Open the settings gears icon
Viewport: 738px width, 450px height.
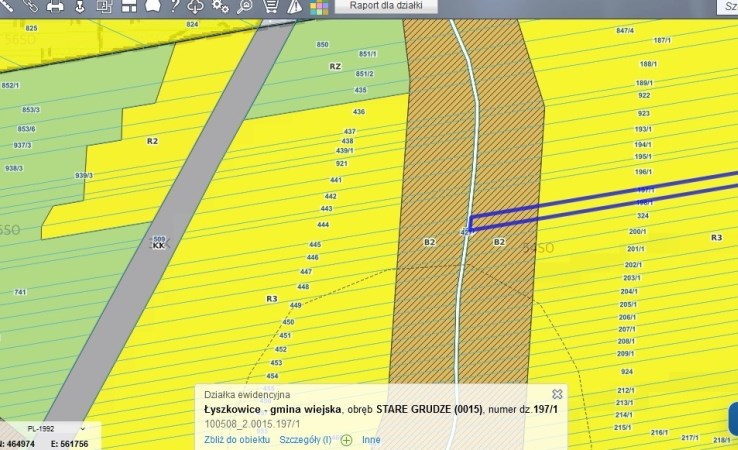click(x=220, y=6)
